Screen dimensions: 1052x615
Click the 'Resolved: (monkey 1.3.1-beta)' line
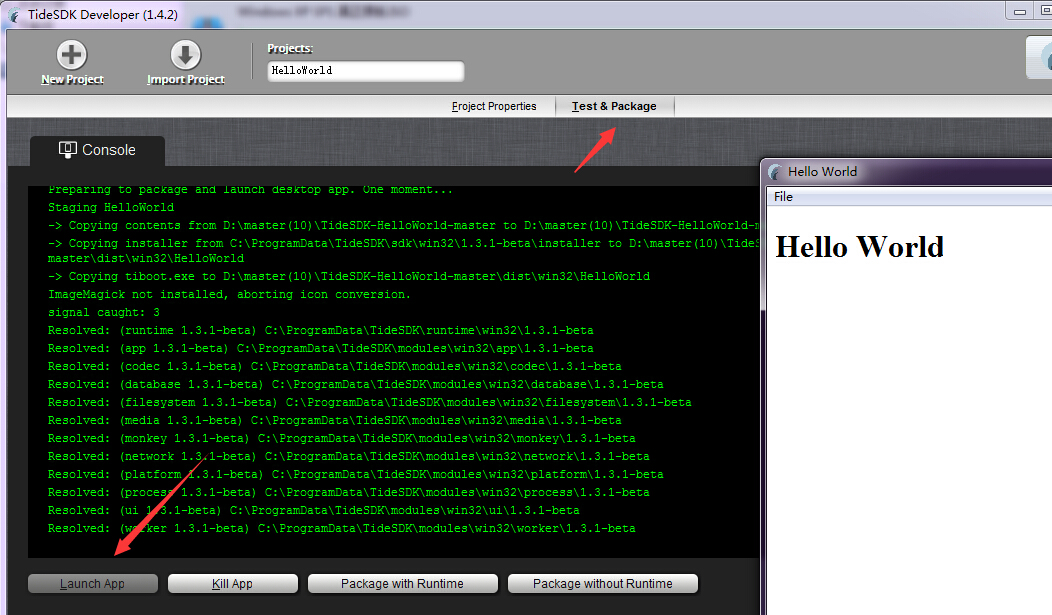[x=341, y=439]
